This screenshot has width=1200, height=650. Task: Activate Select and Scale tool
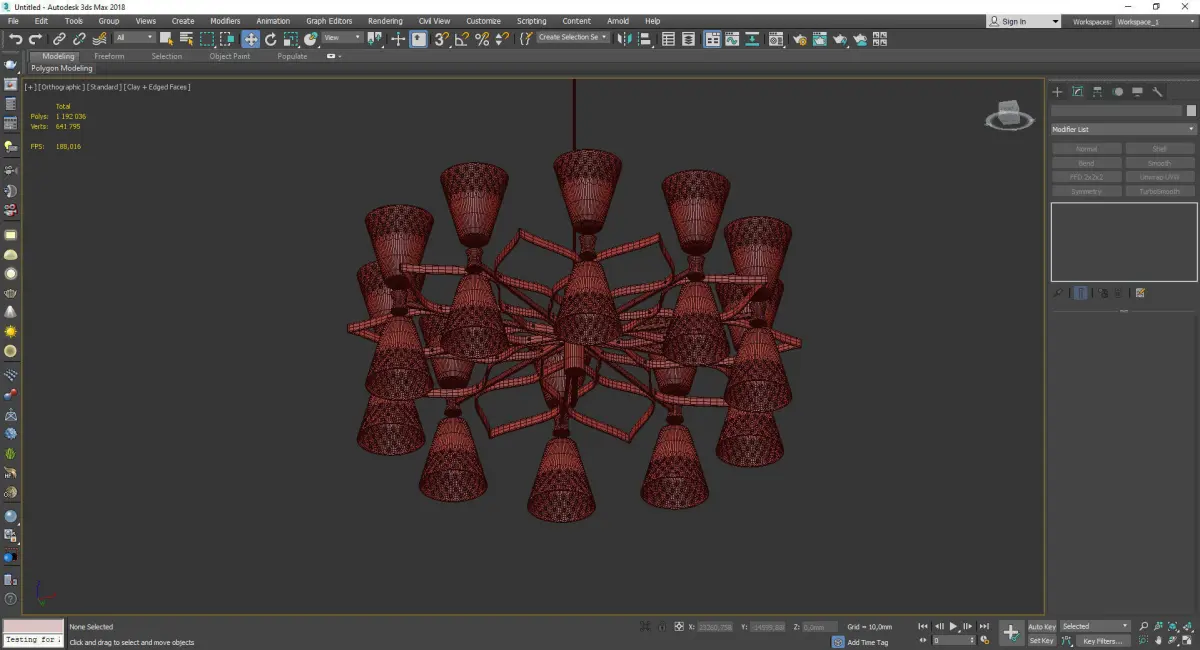[290, 39]
